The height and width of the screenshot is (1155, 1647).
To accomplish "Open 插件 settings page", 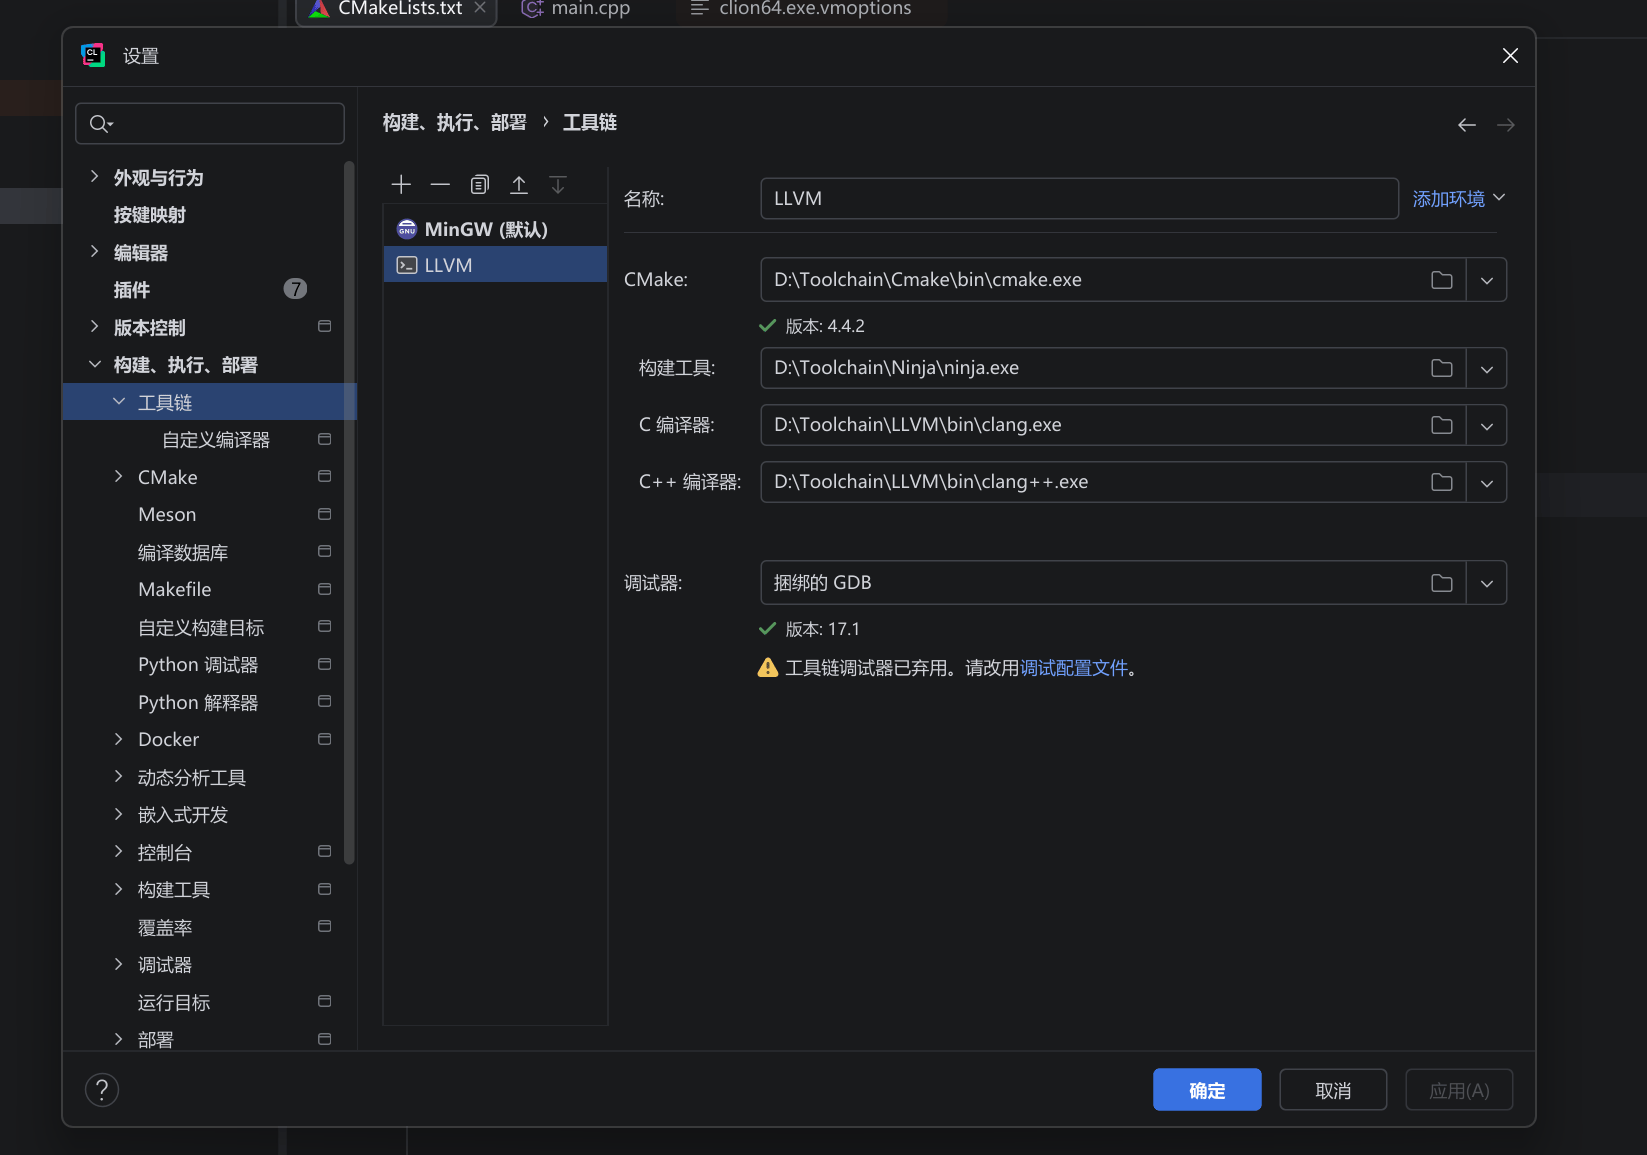I will pyautogui.click(x=132, y=290).
